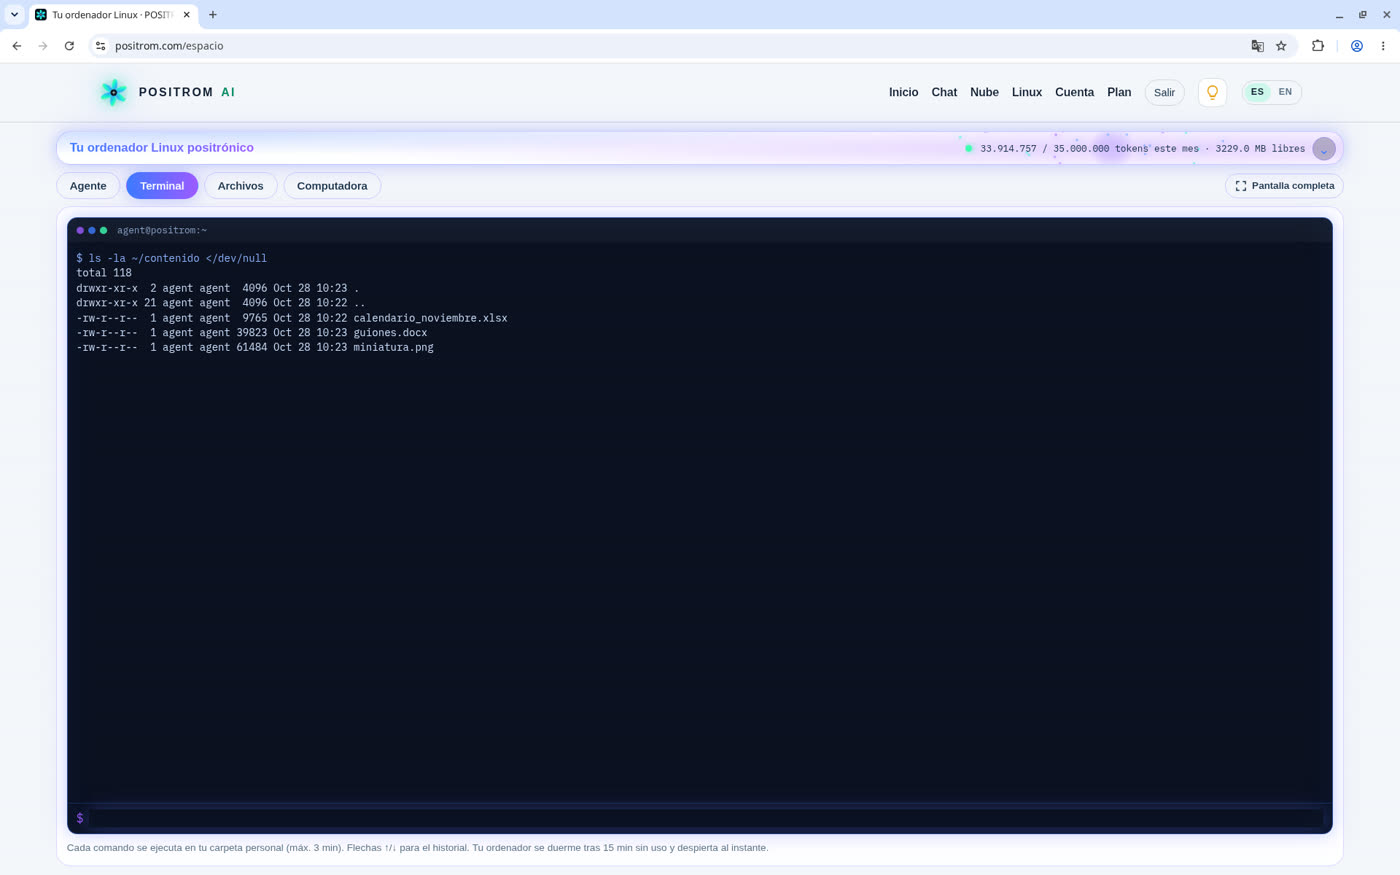Click the Pantalla completa fullscreen button
This screenshot has height=875, width=1400.
1284,186
